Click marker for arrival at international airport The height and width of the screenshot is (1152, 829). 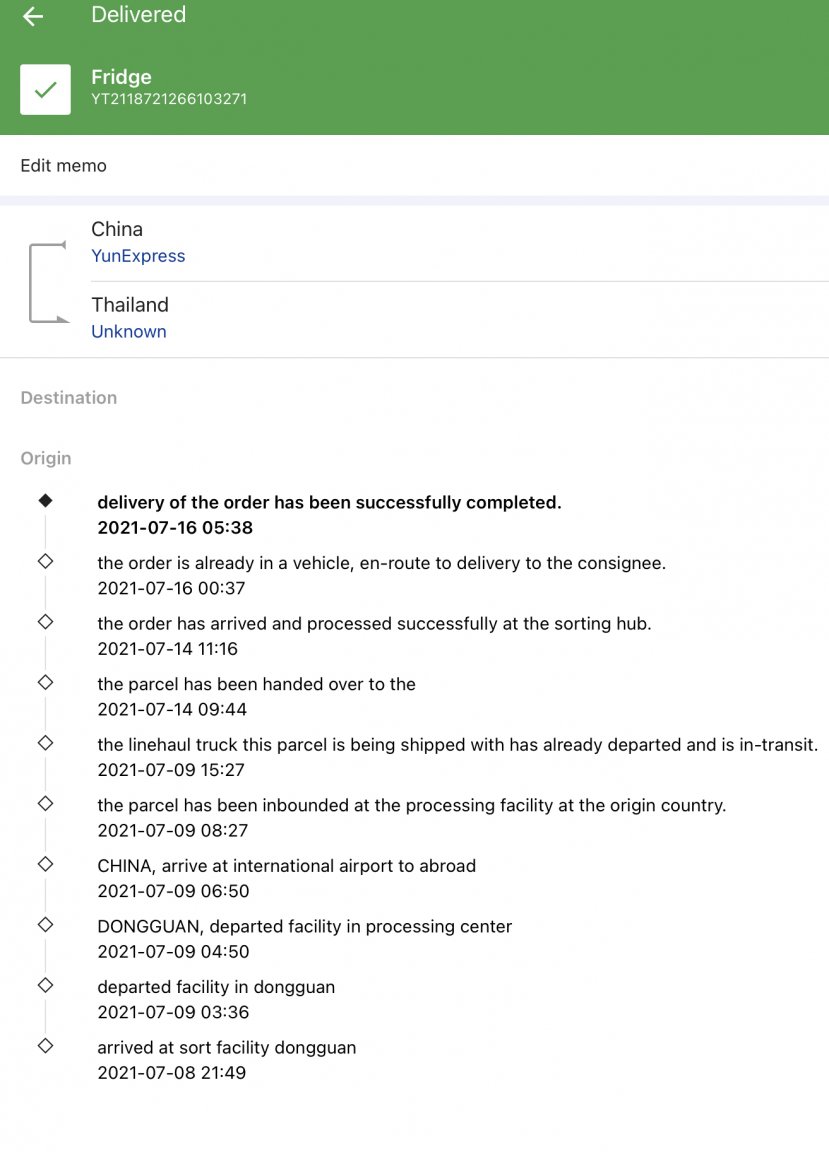click(45, 864)
